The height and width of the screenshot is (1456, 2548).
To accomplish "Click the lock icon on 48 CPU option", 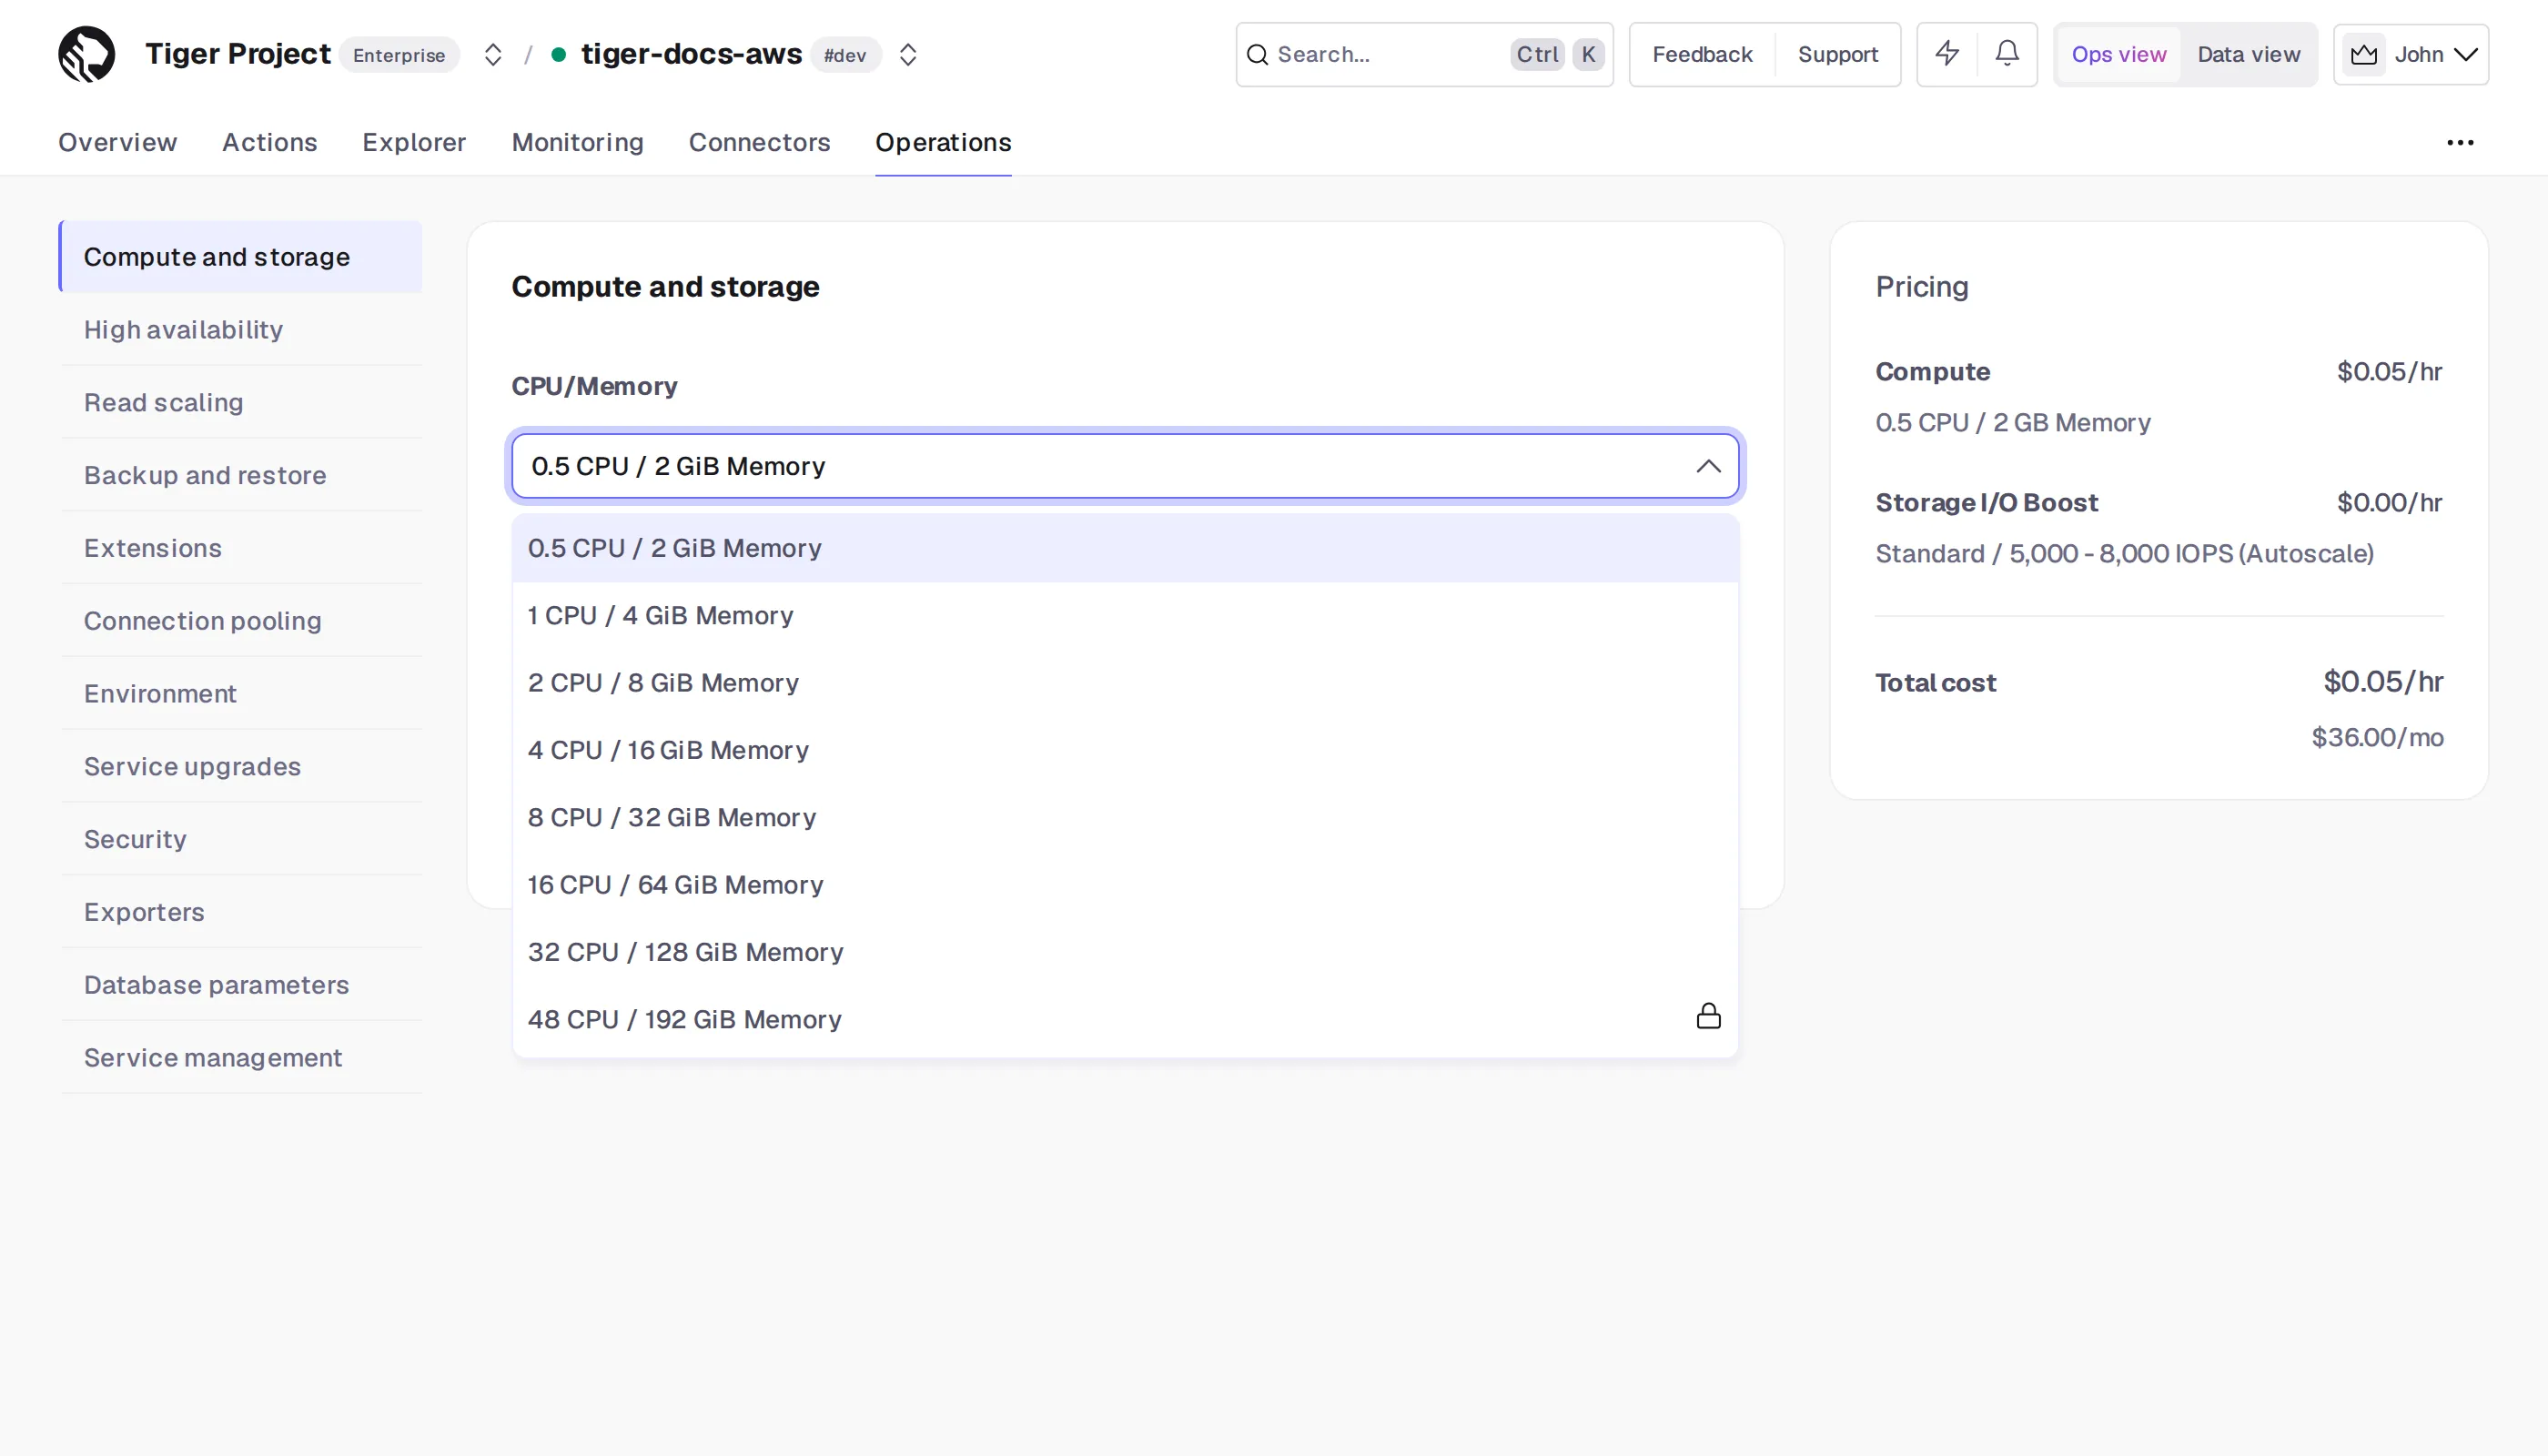I will [x=1708, y=1017].
